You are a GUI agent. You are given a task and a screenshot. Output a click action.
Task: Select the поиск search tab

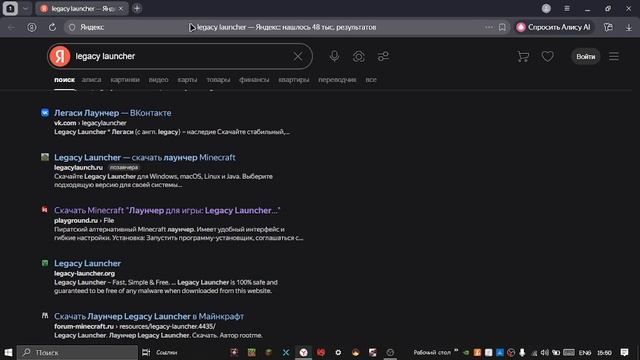tap(64, 80)
